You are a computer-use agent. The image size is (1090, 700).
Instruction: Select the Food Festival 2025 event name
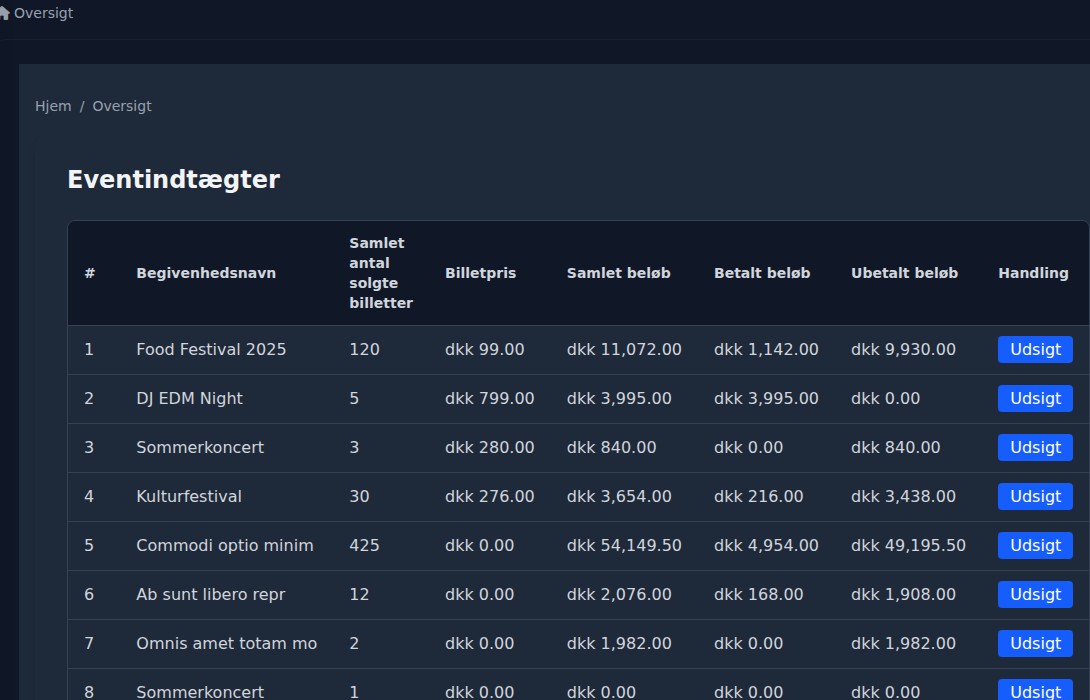[211, 350]
